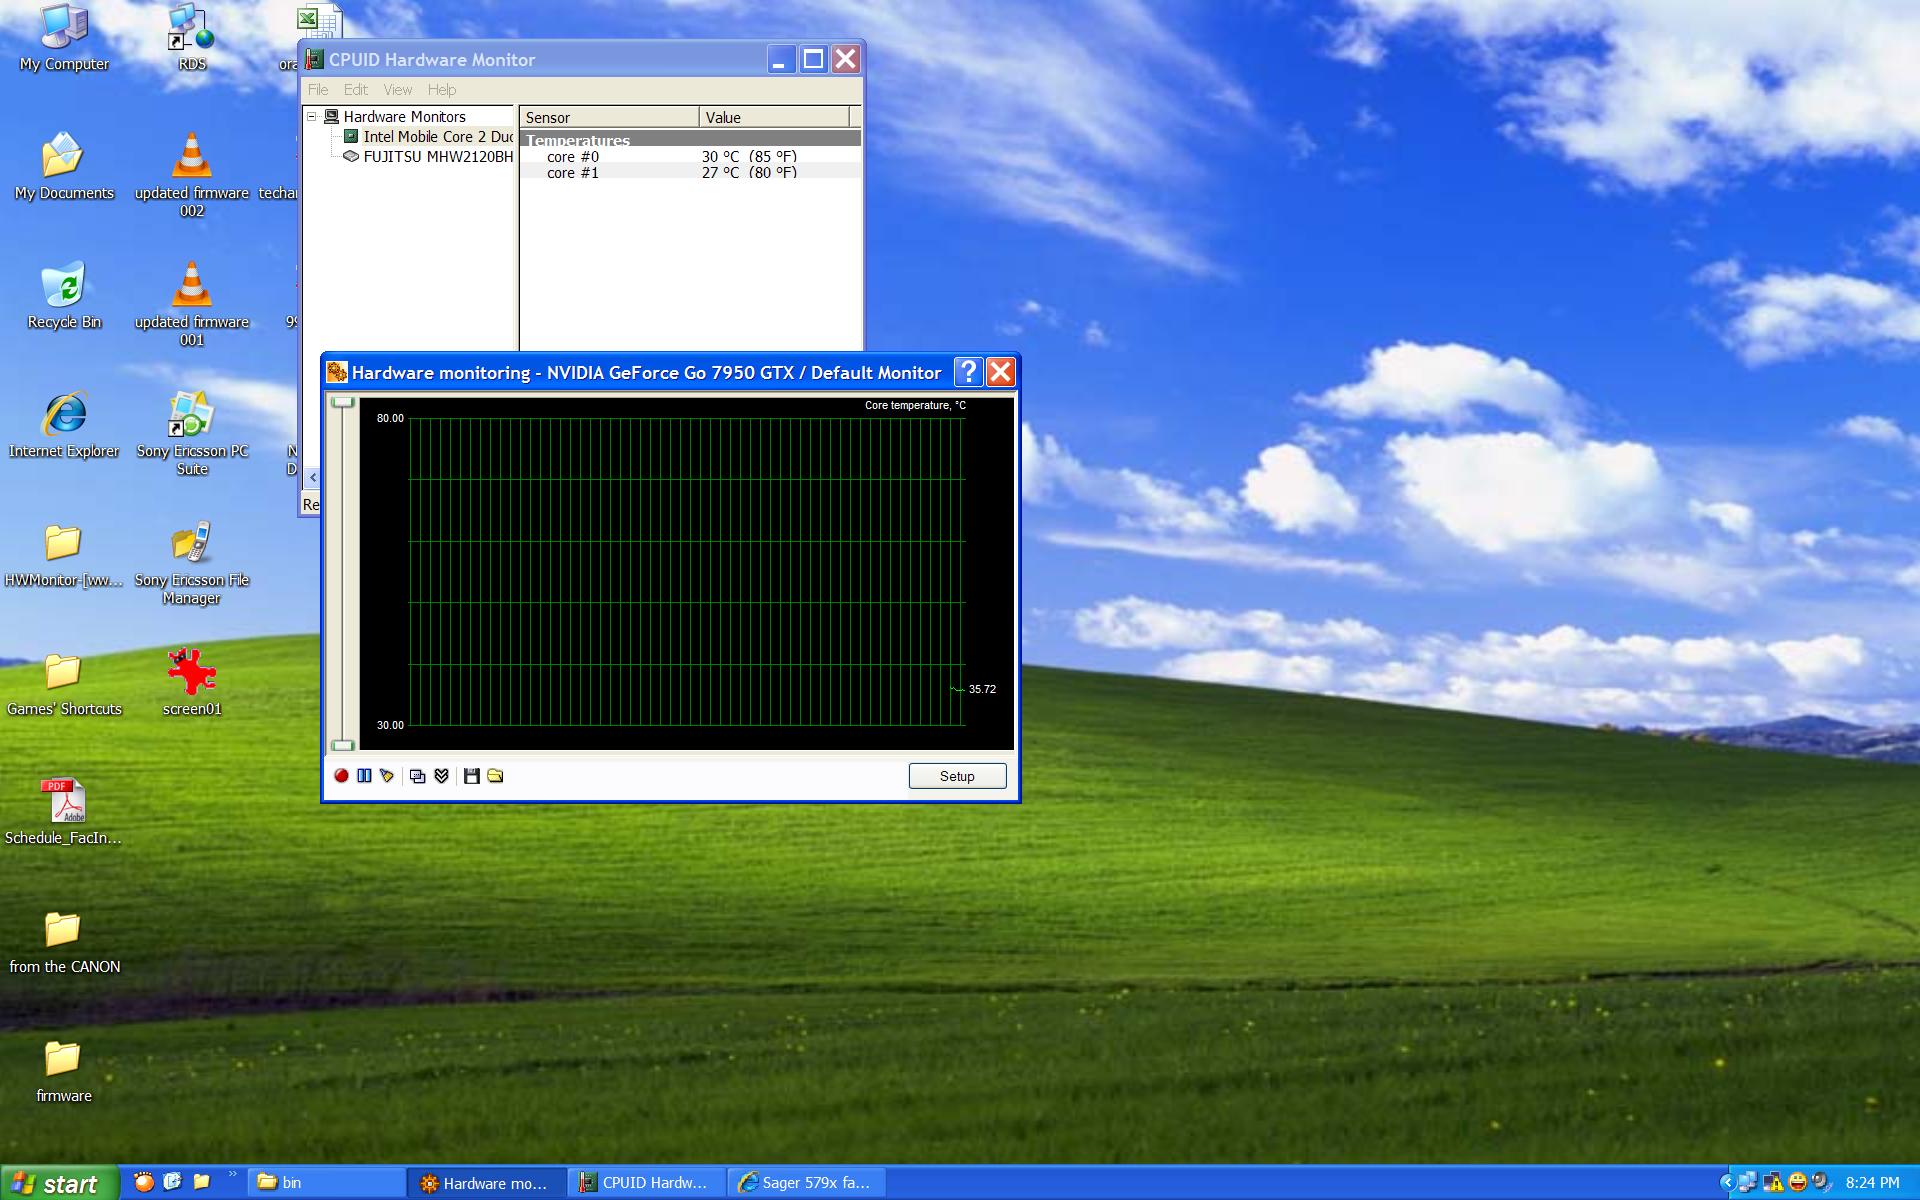Viewport: 1920px width, 1200px height.
Task: Switch to Hardware monitoring taskbar button
Action: click(x=487, y=1183)
